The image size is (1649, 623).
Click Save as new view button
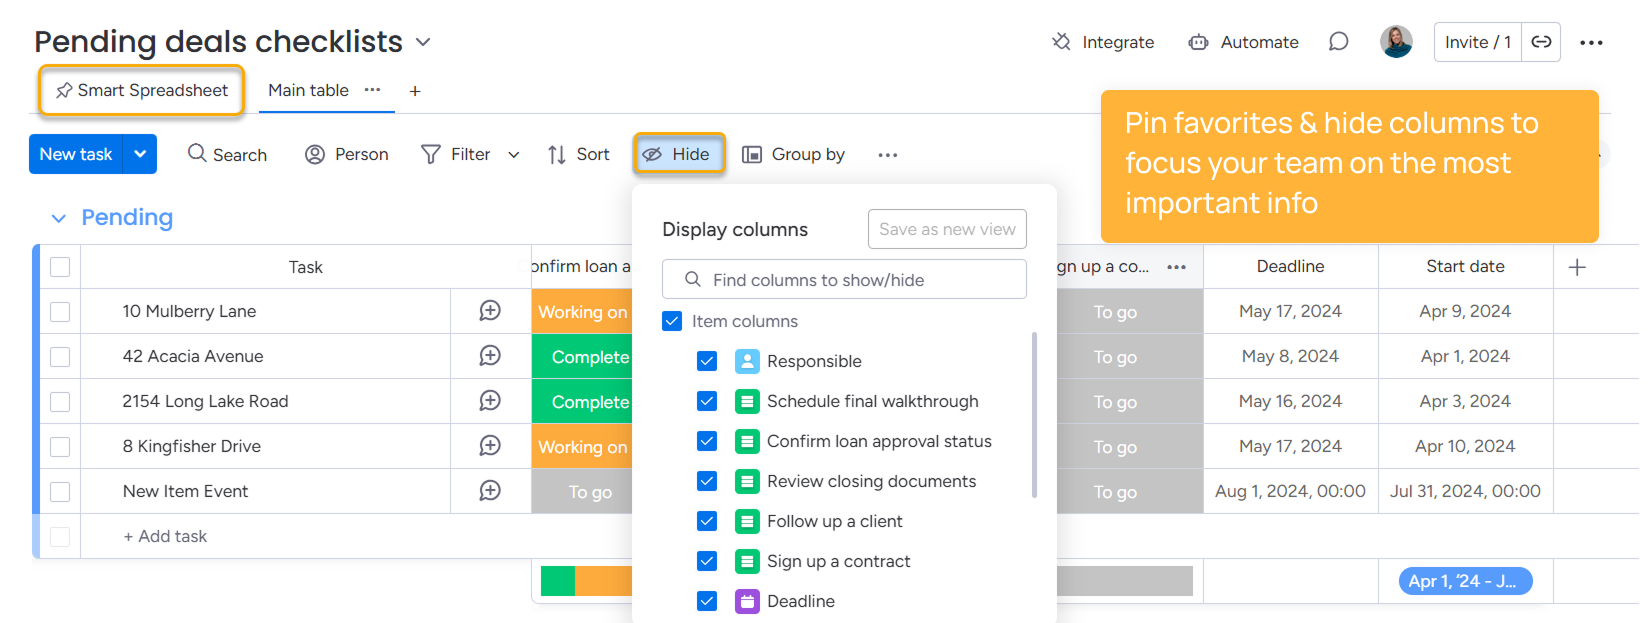(946, 229)
